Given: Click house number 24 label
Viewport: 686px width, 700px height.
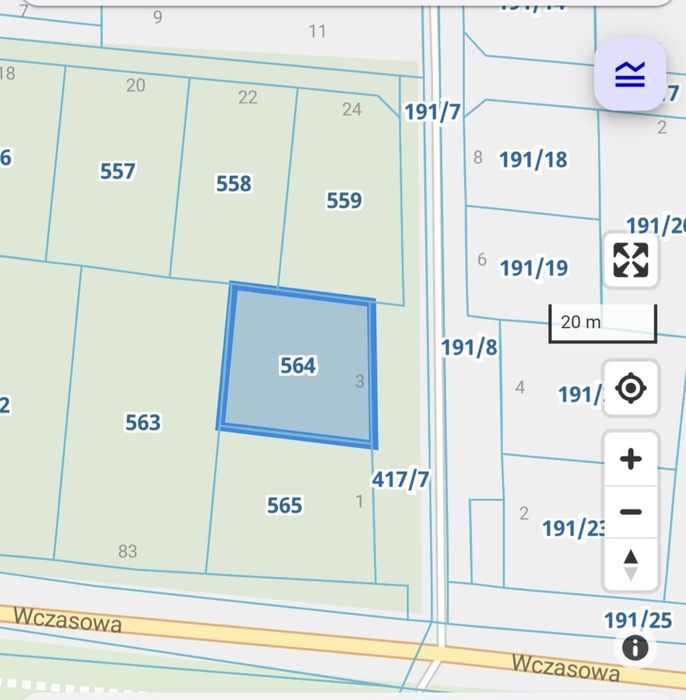Looking at the screenshot, I should pyautogui.click(x=352, y=109).
